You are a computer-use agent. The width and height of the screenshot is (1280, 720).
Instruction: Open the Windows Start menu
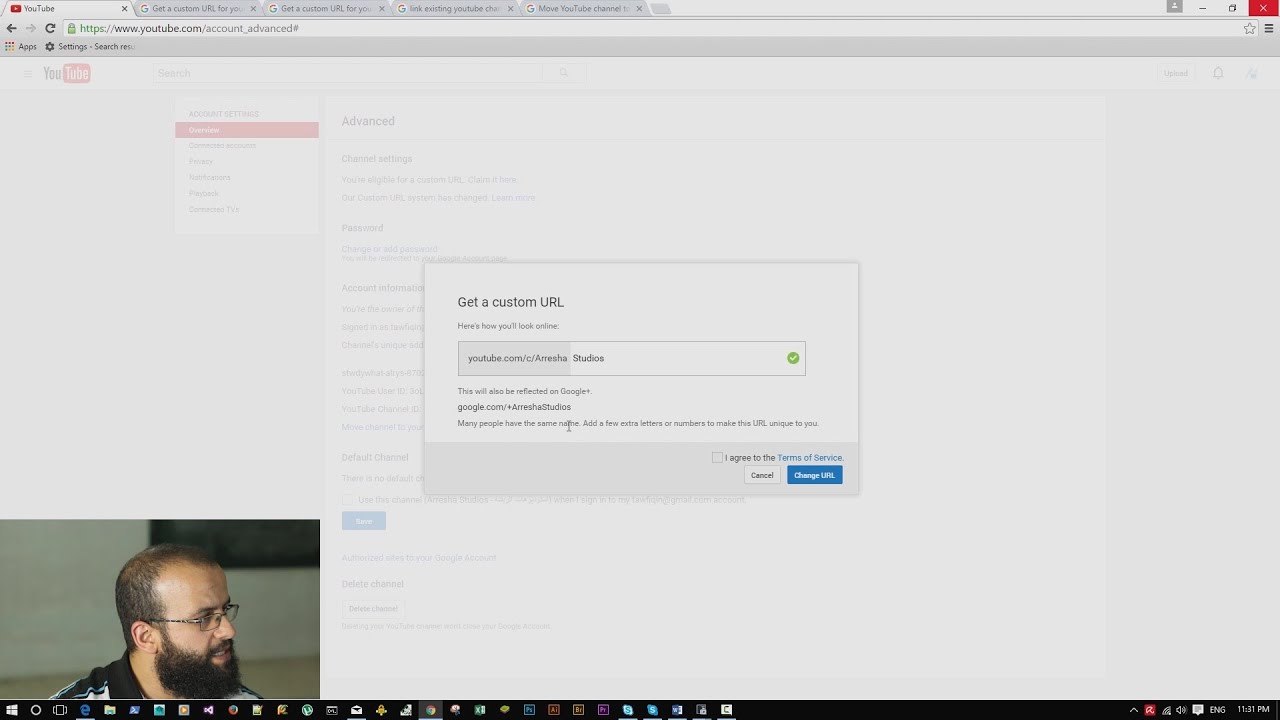pos(12,710)
